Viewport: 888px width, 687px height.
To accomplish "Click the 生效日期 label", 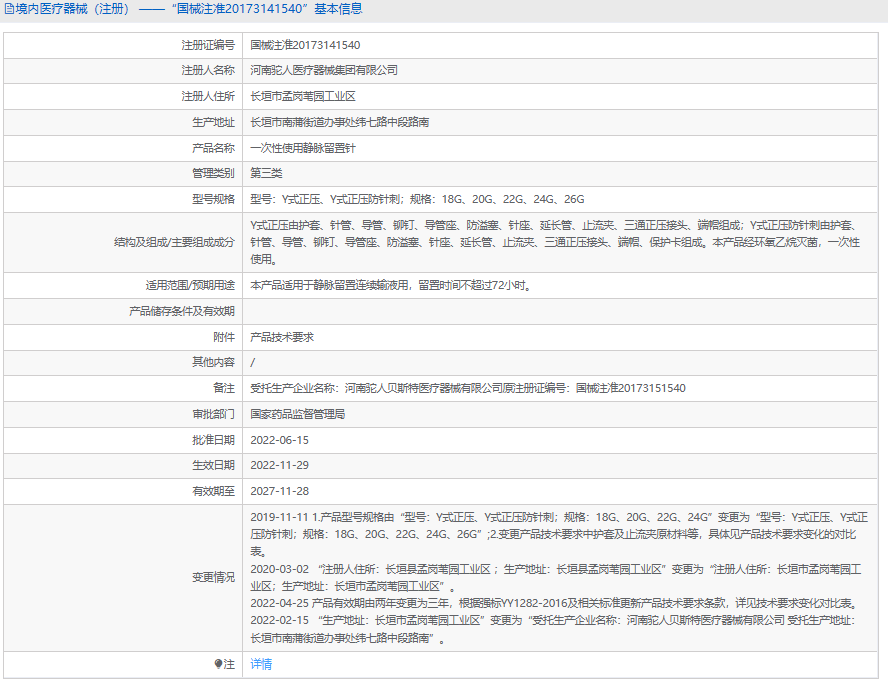I will tap(213, 465).
